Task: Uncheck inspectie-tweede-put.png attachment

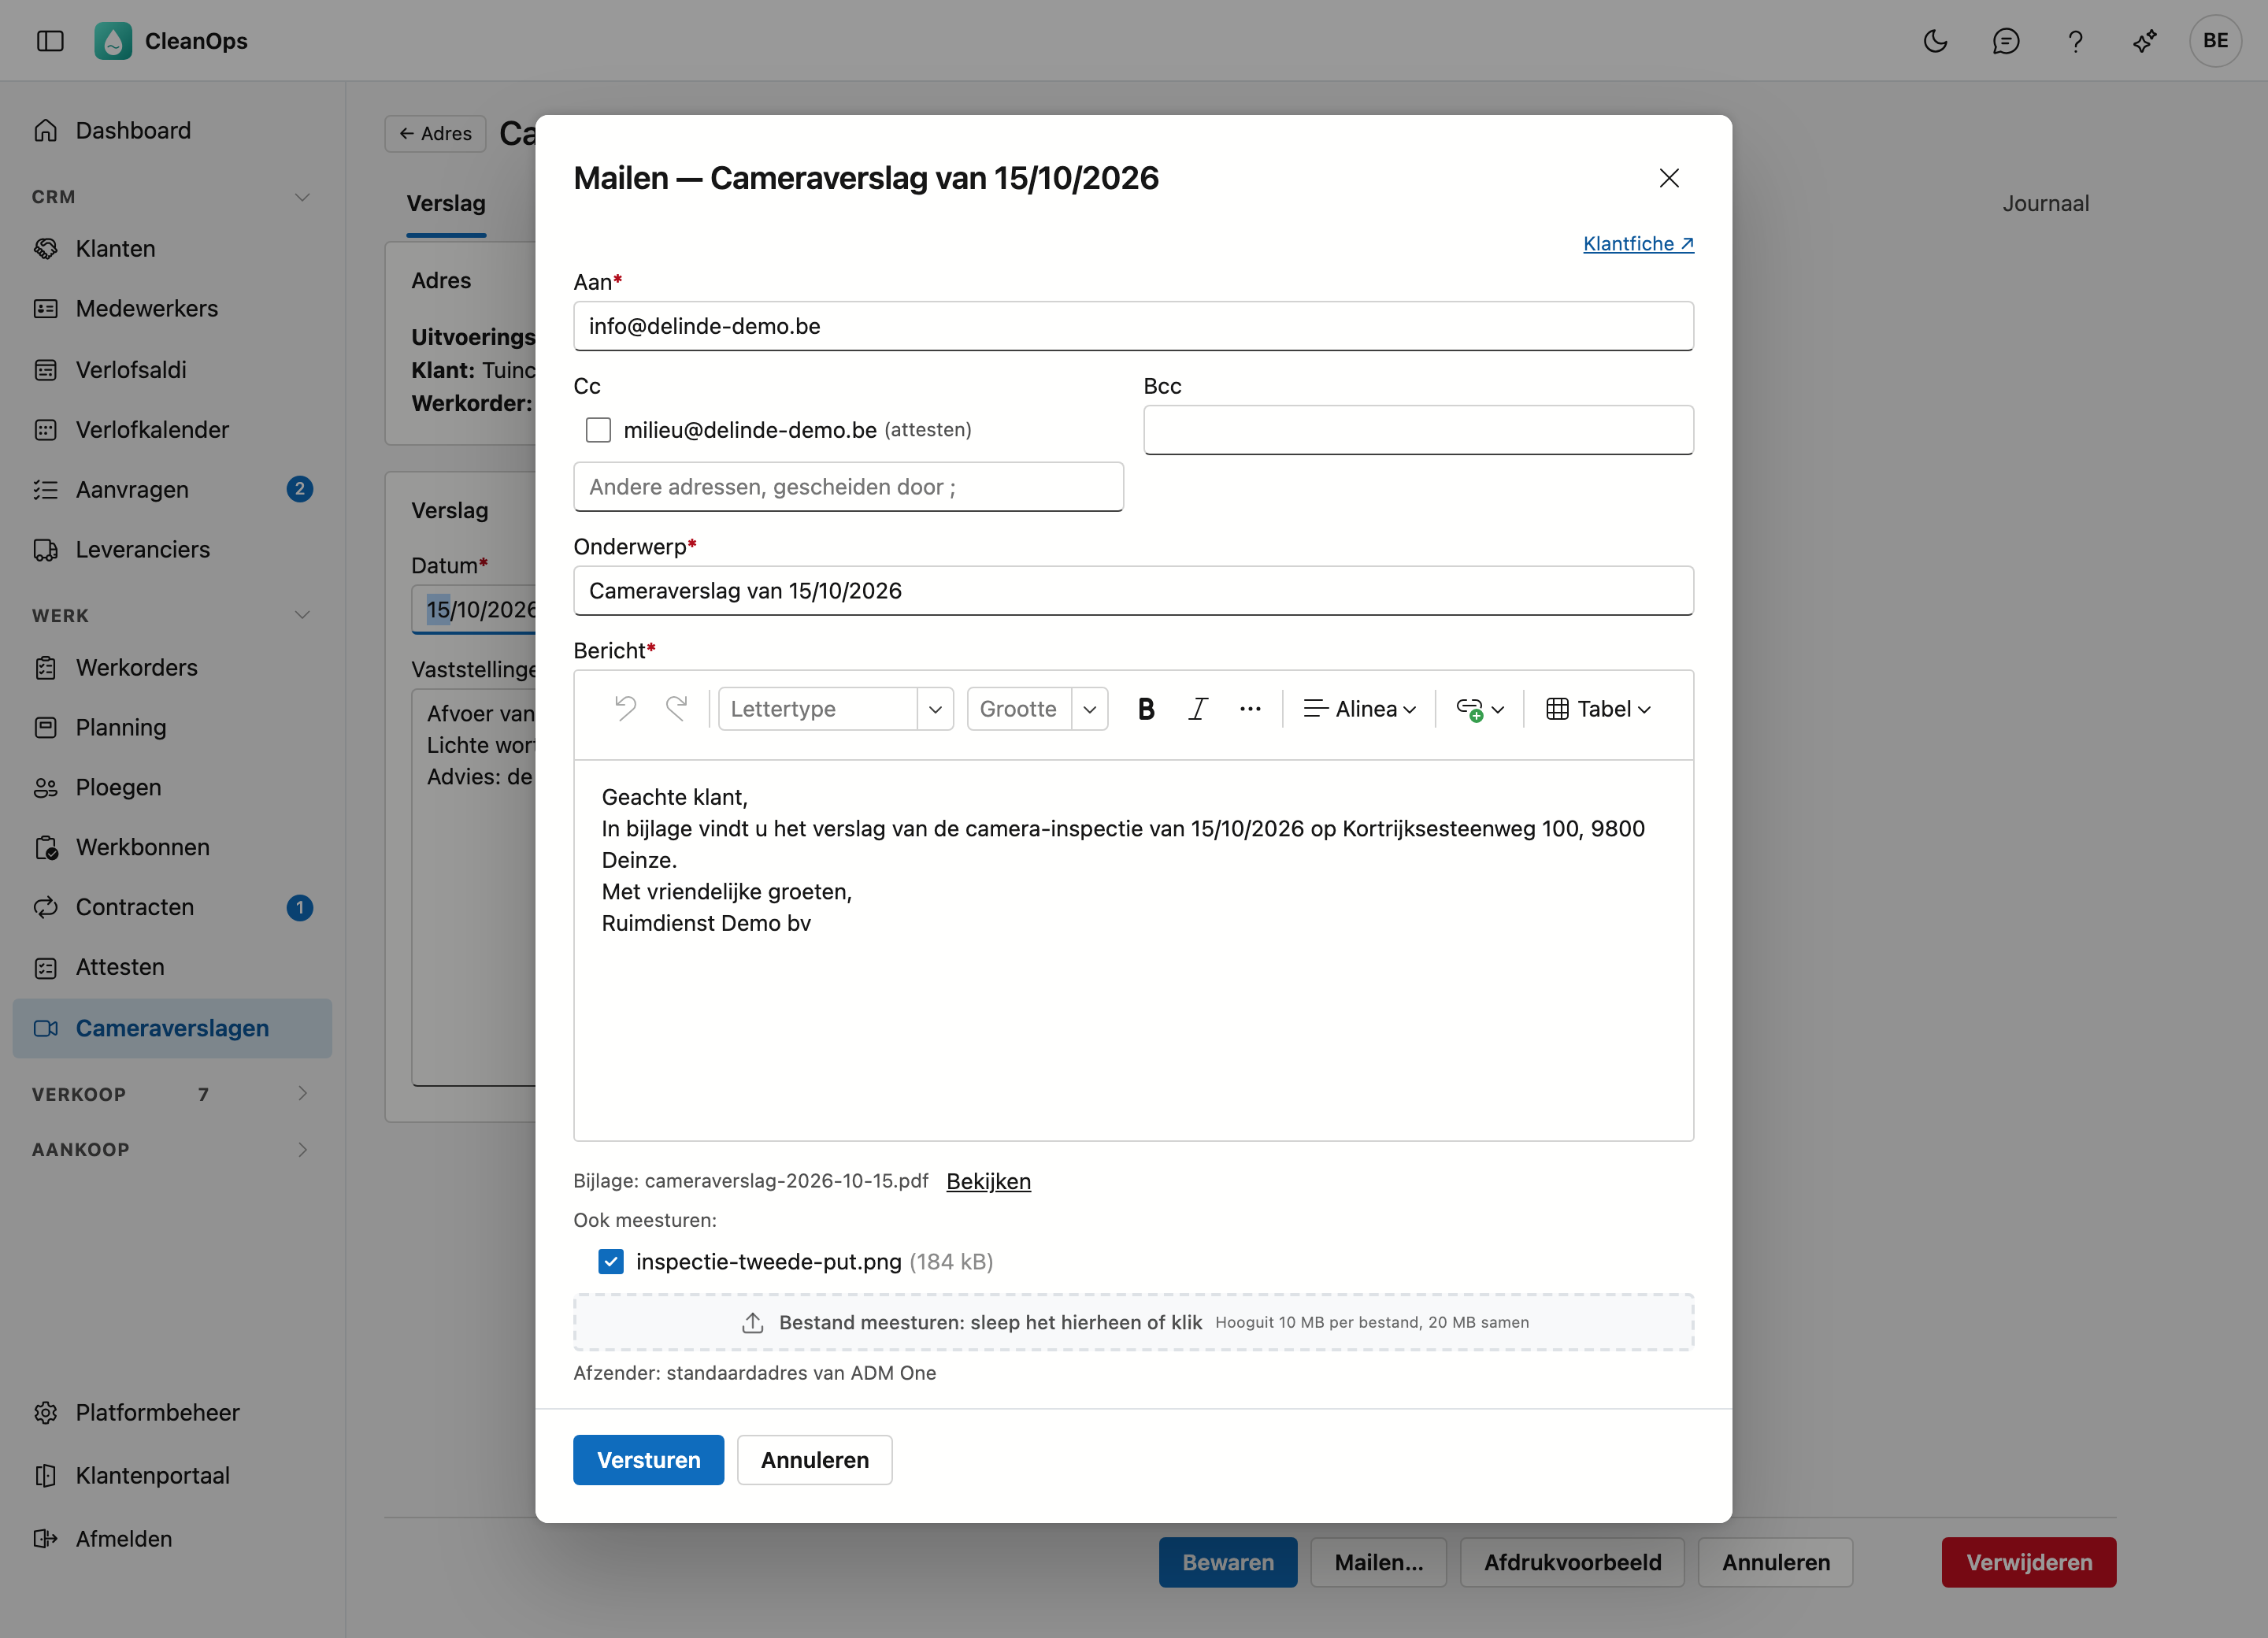Action: 610,1262
